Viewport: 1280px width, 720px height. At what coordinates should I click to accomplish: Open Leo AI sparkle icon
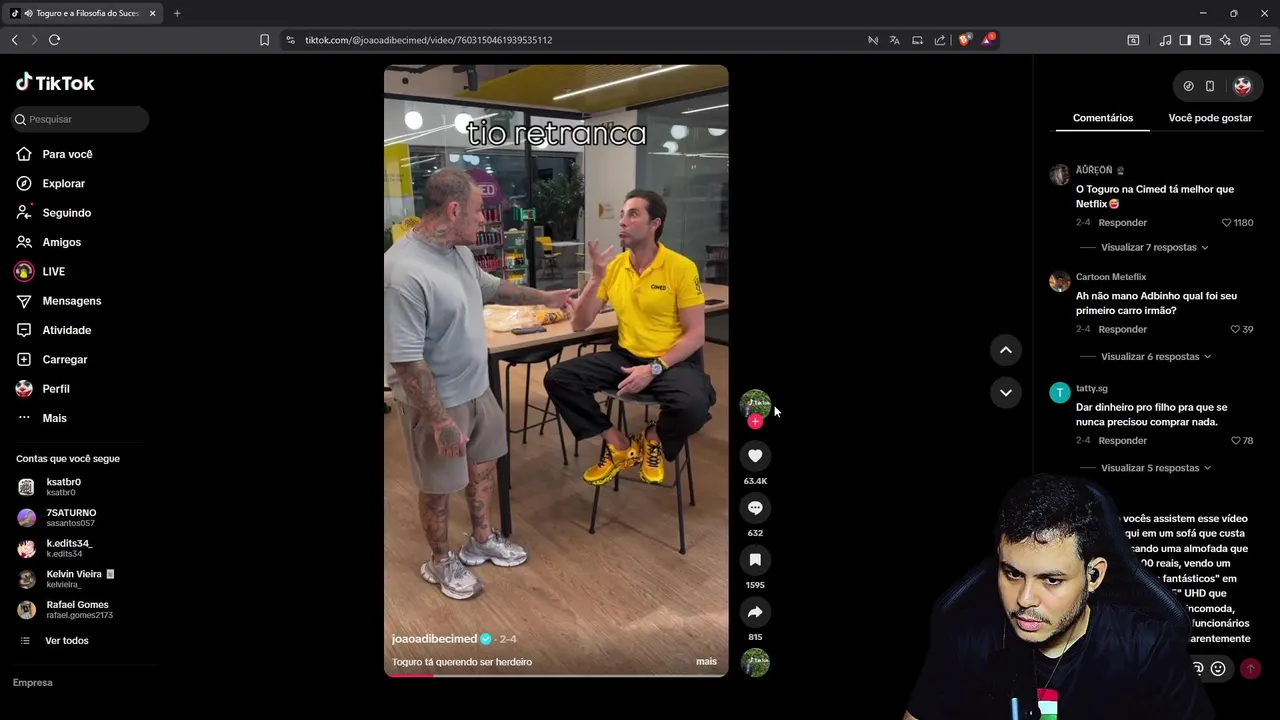coord(1225,40)
